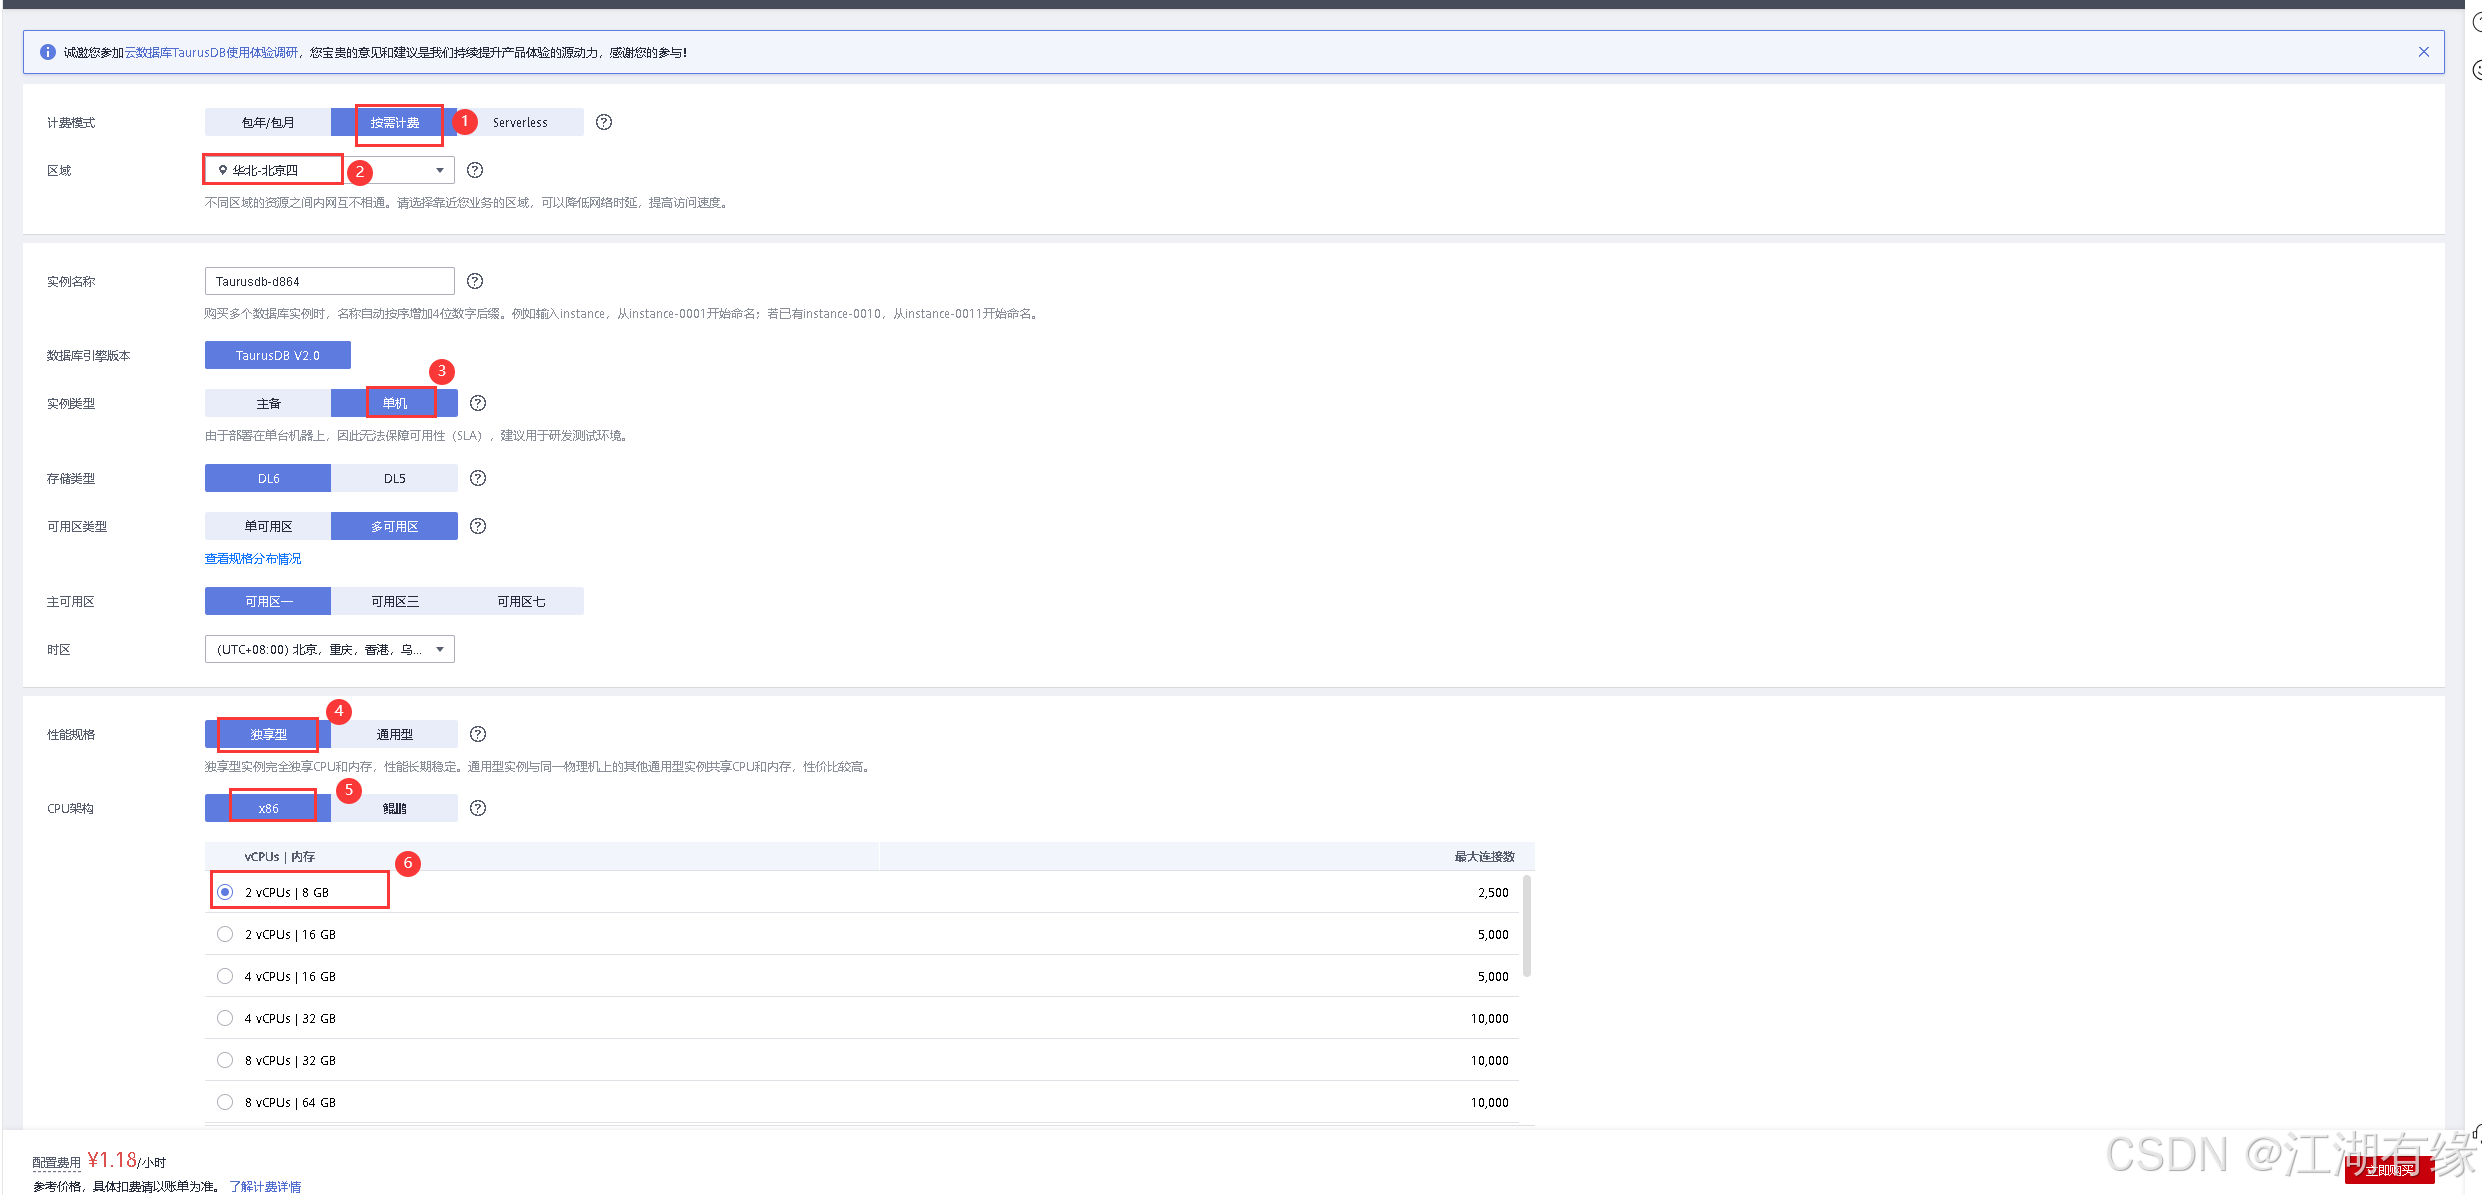Click help icon beside billing mode options

coord(604,122)
